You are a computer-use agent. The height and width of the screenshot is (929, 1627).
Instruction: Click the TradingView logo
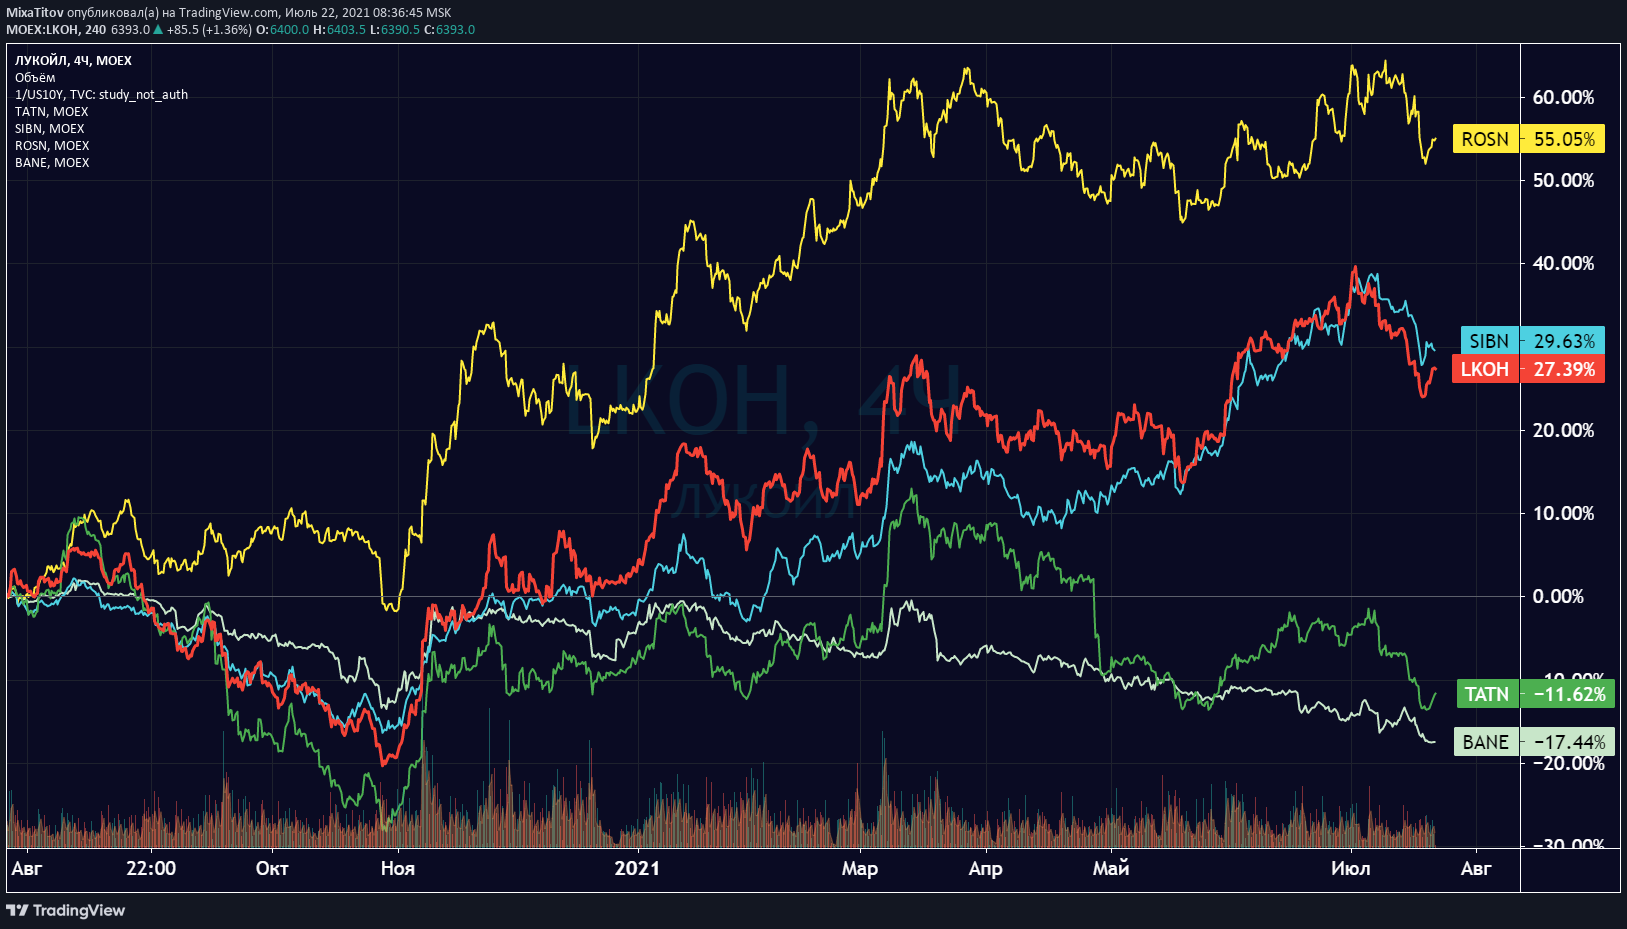[66, 910]
